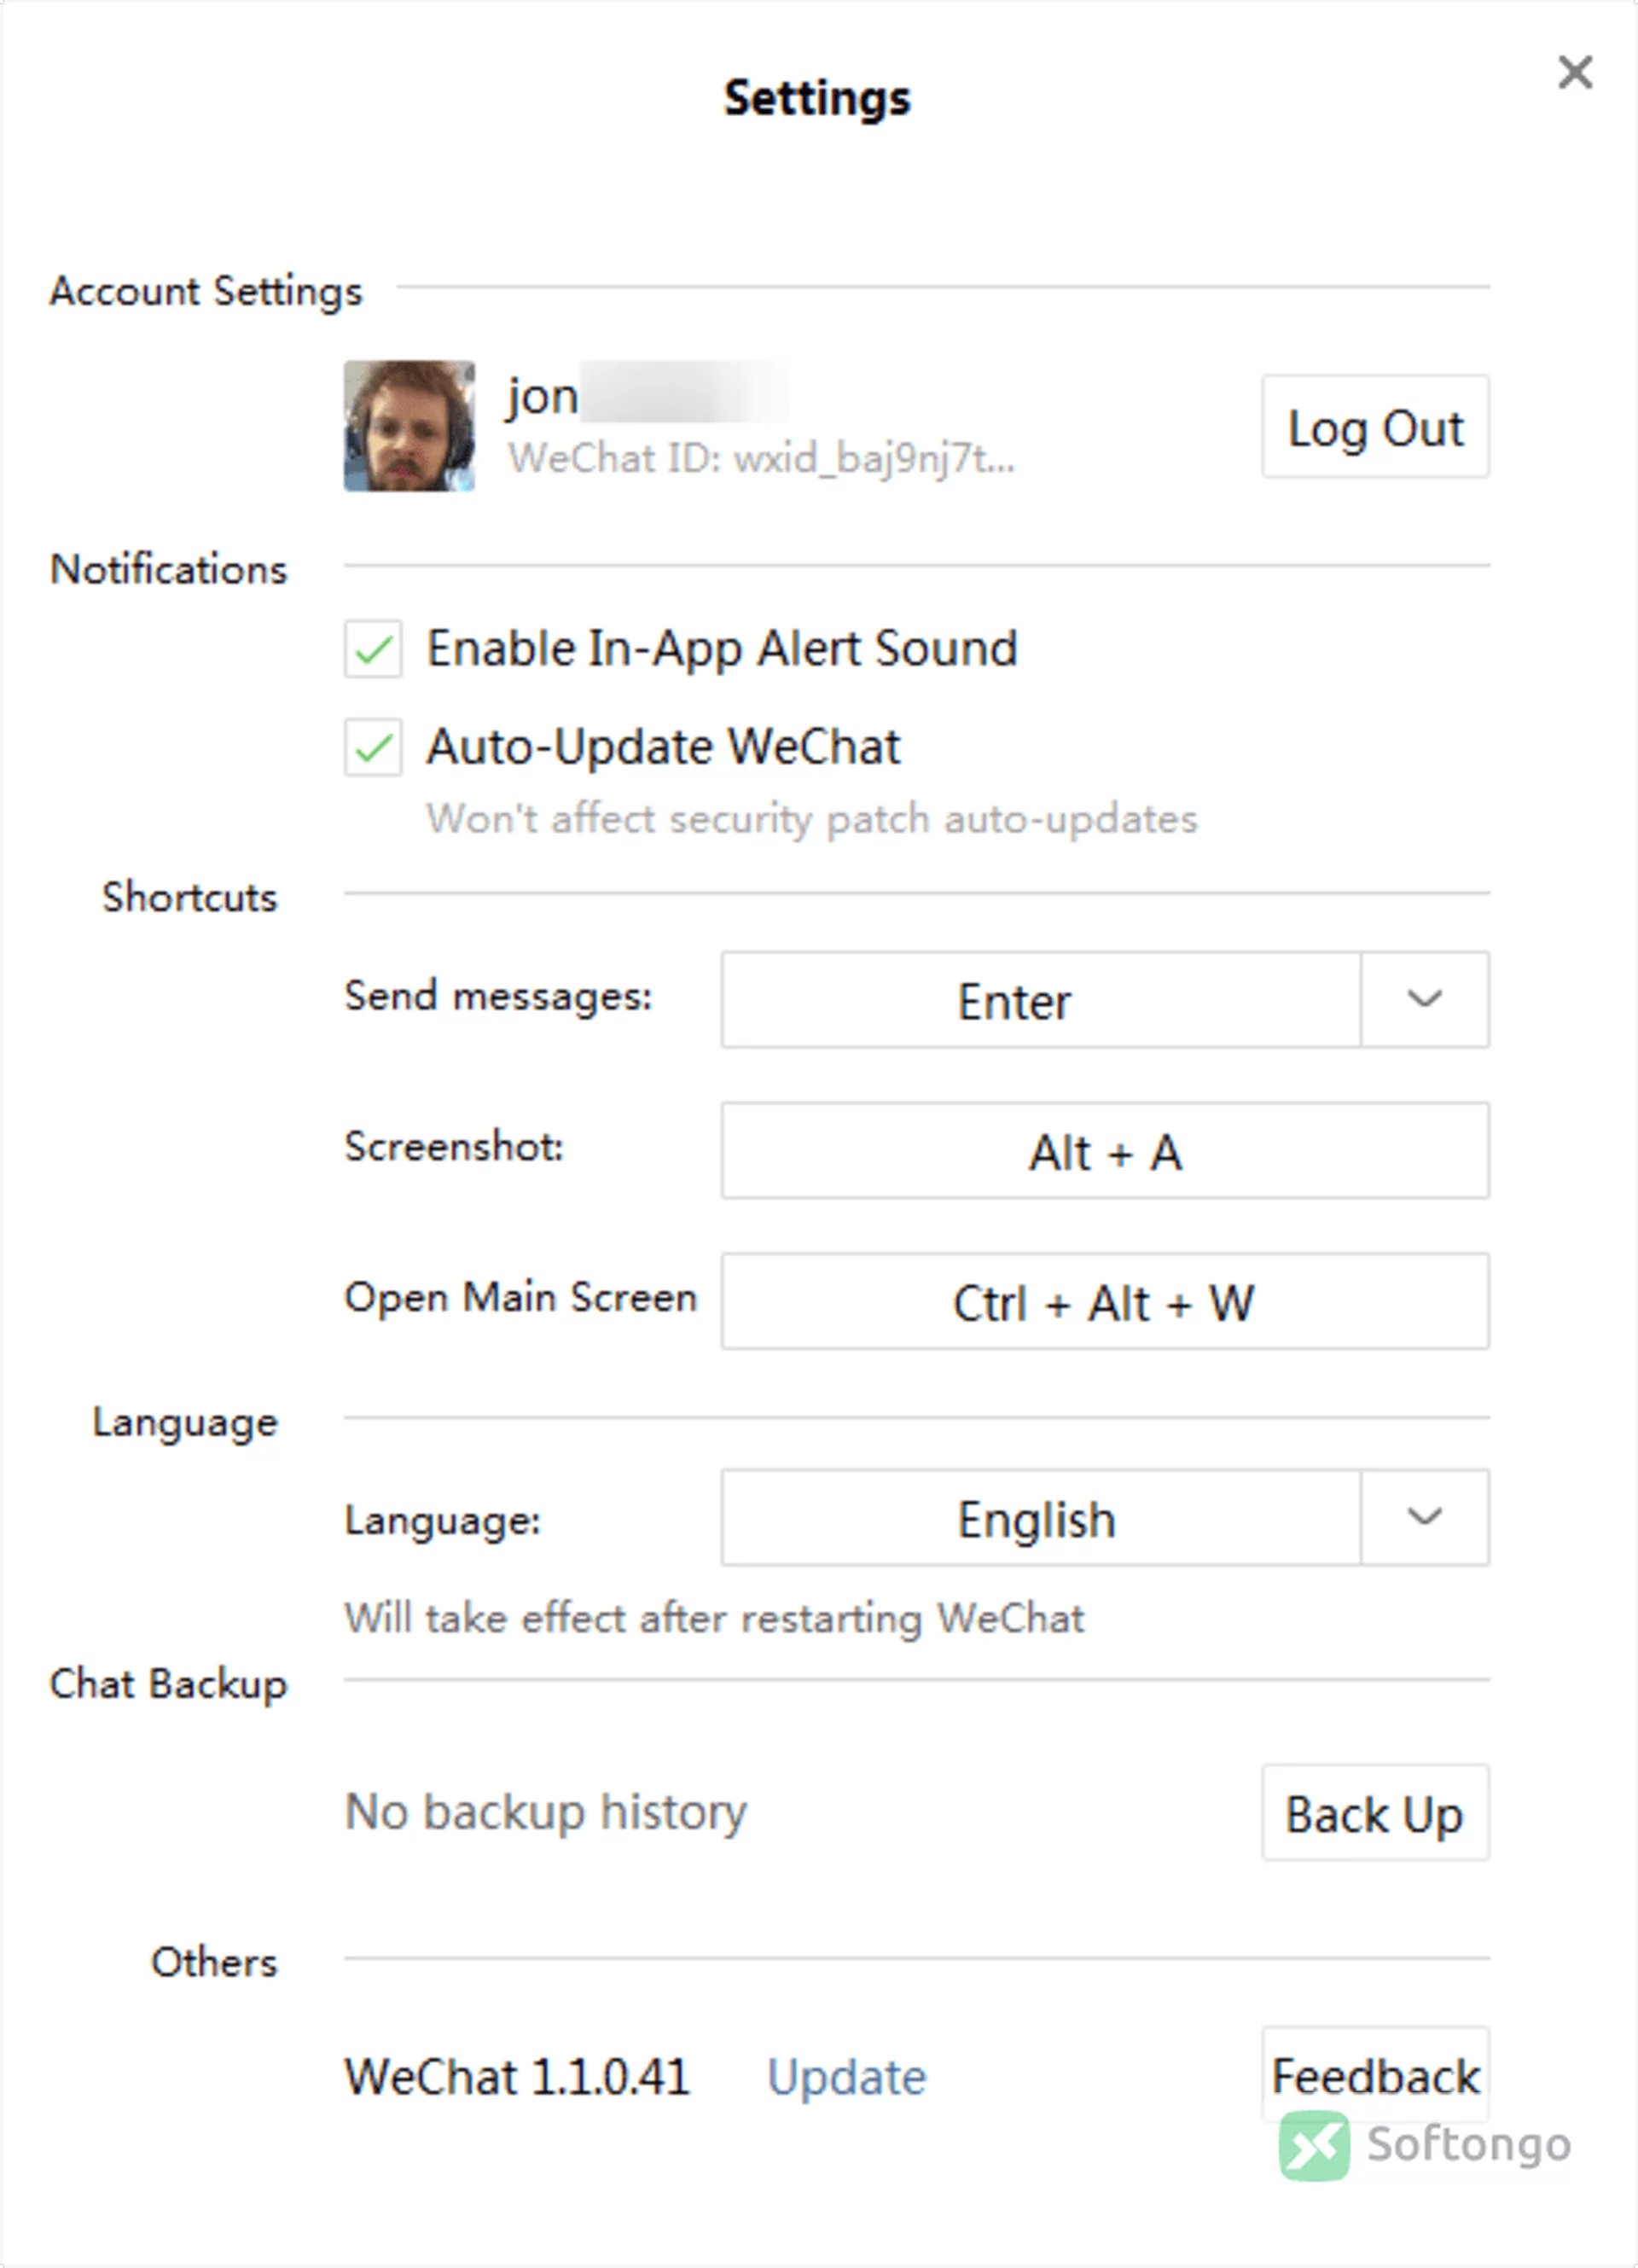Viewport: 1638px width, 2268px height.
Task: Log Out of the WeChat account
Action: [1375, 427]
